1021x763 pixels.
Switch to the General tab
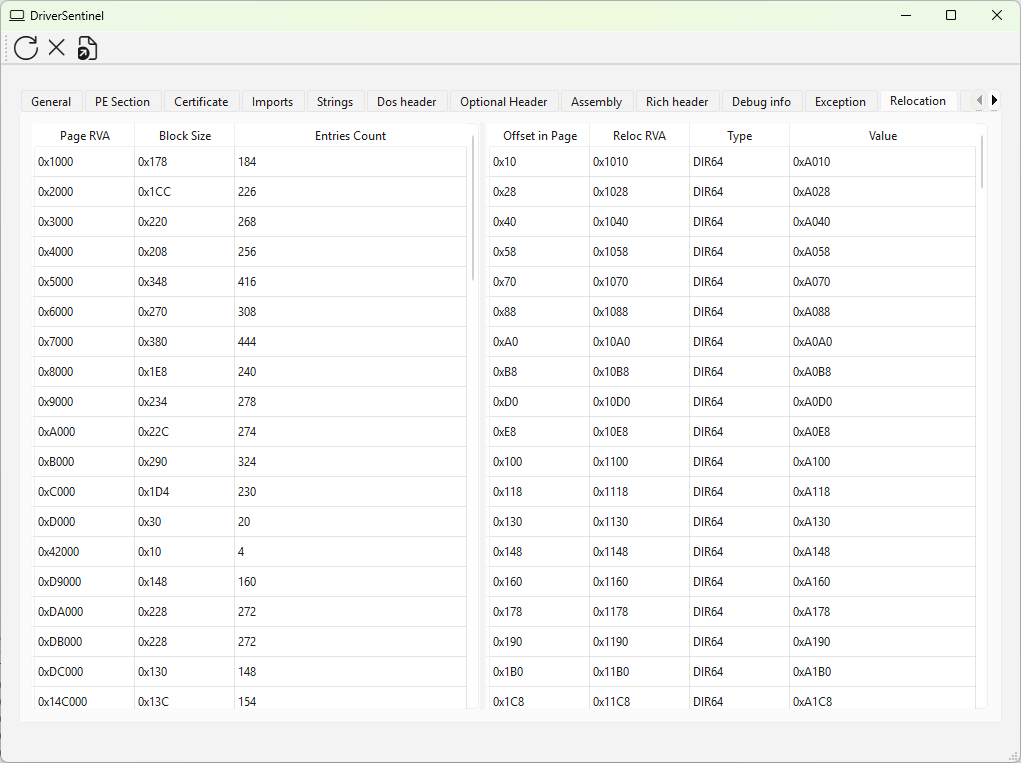pos(51,102)
